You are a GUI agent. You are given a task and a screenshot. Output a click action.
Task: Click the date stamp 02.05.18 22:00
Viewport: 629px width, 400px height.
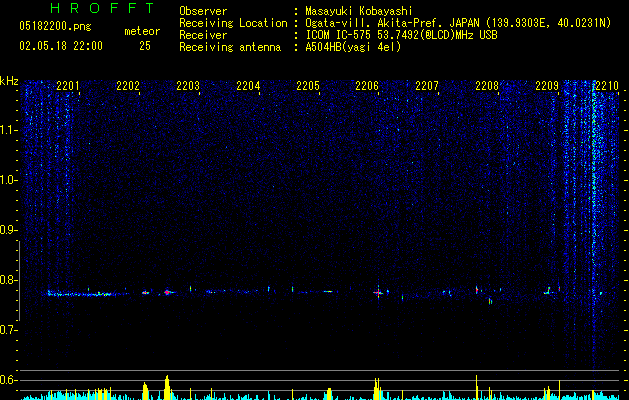(x=61, y=46)
